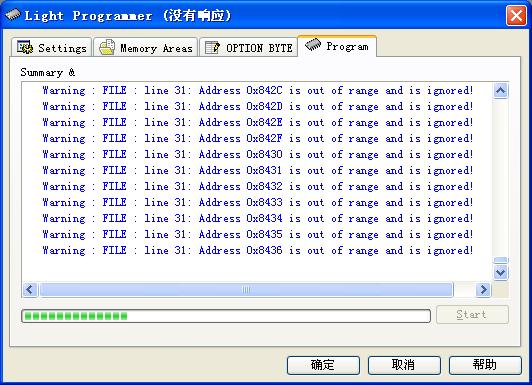Click the horizontal scroll left arrow
Image resolution: width=532 pixels, height=385 pixels.
30,290
